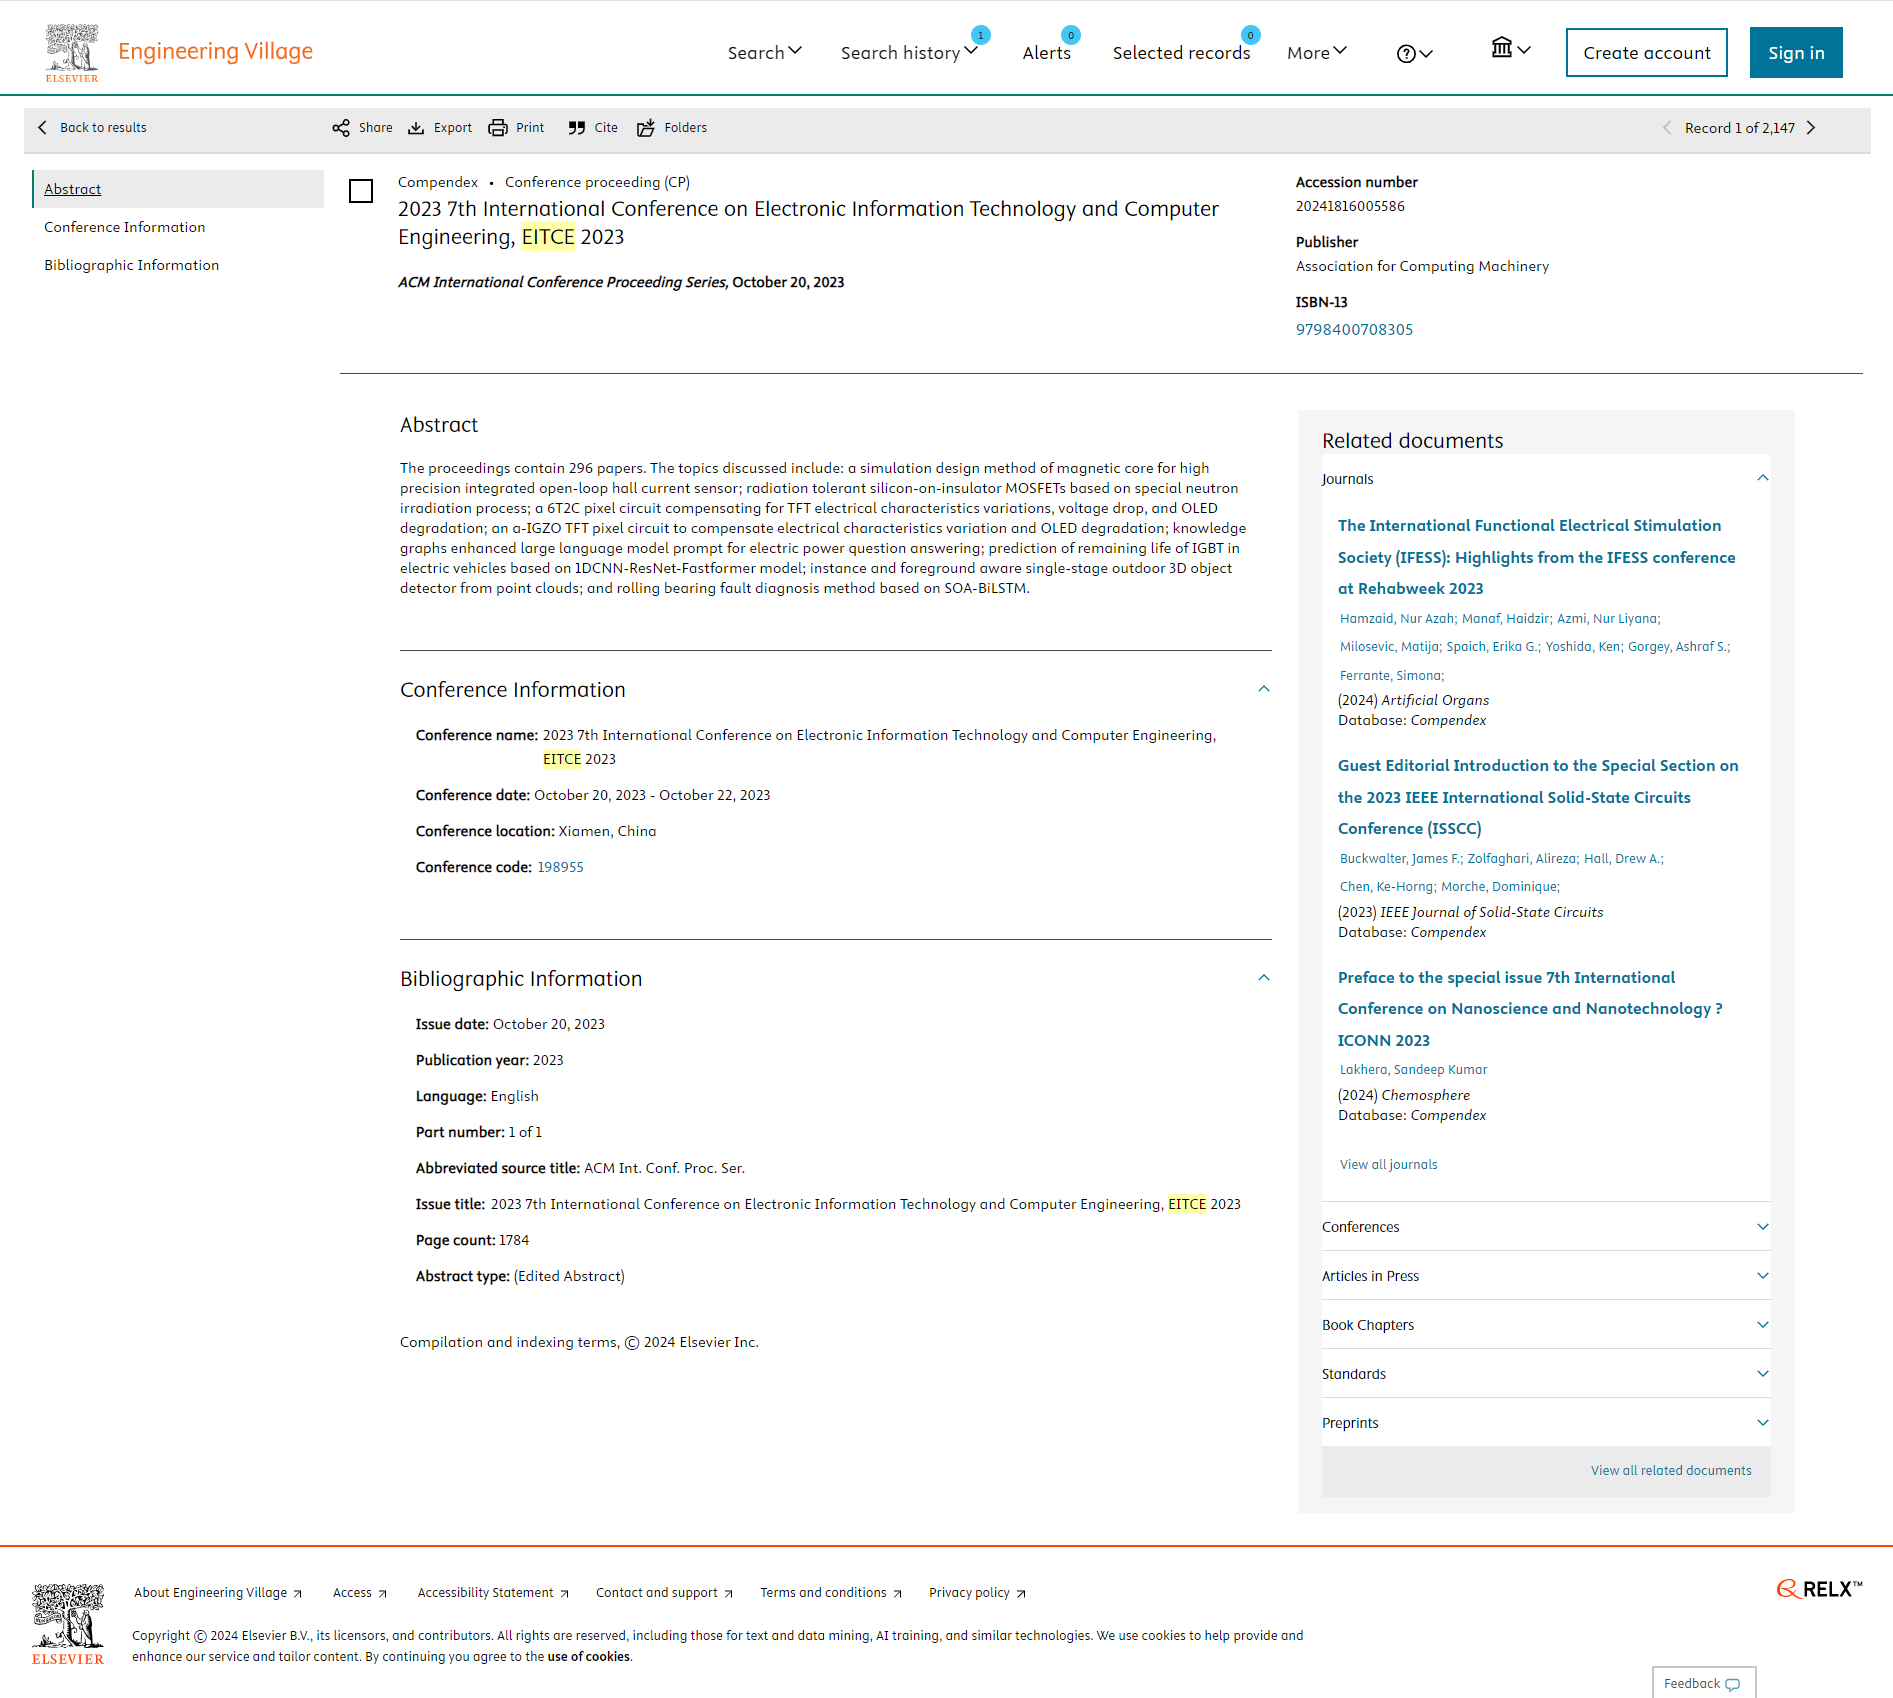Expand the Book Chapters section
This screenshot has height=1698, width=1893.
[1546, 1325]
